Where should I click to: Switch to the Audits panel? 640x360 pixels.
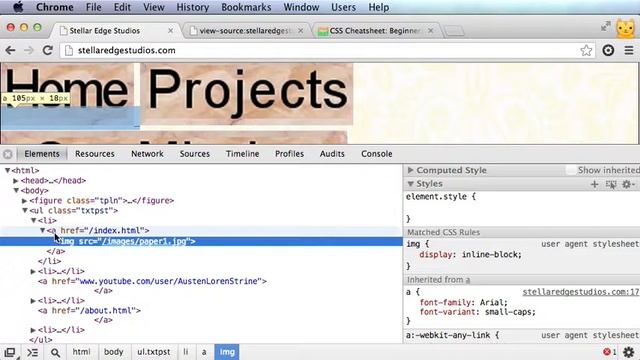tap(332, 154)
